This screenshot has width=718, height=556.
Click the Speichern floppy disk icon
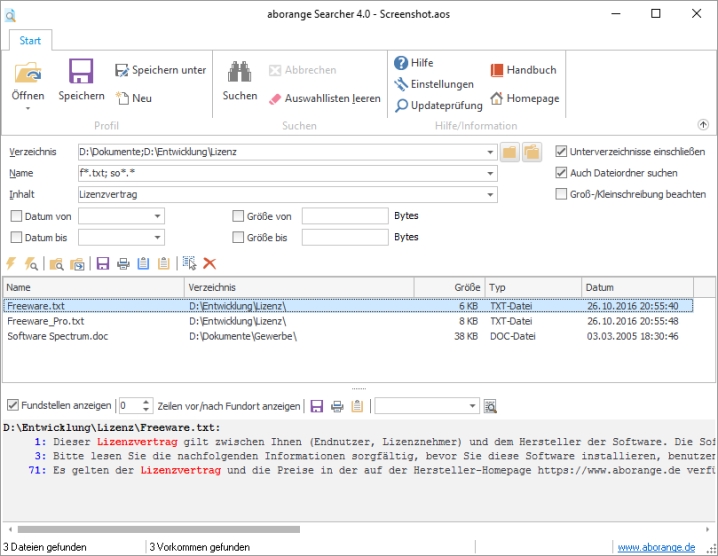click(x=81, y=72)
